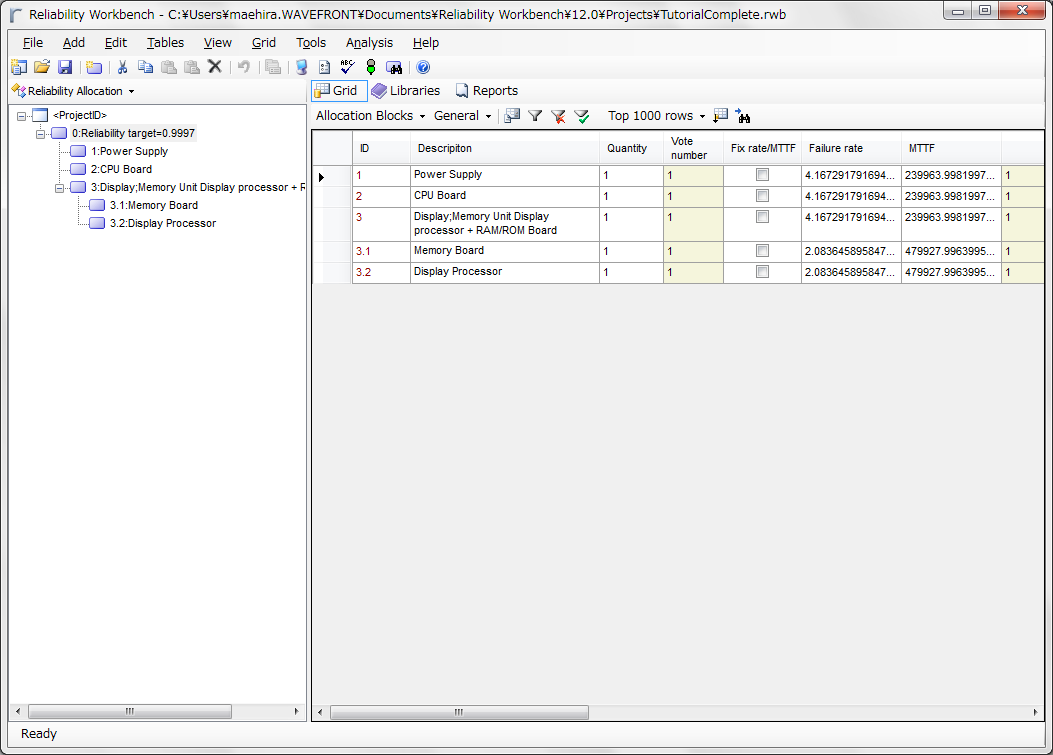1053x755 pixels.
Task: Select 1:Power Supply in the tree
Action: [x=129, y=152]
